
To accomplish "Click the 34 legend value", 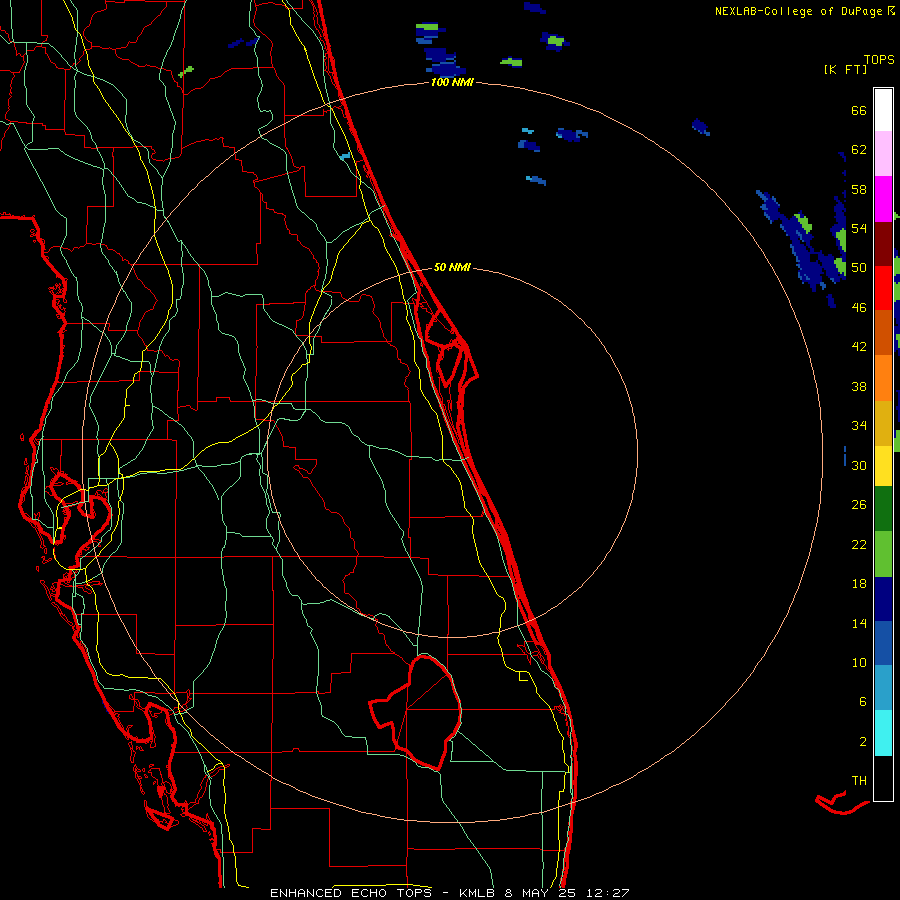I will [x=859, y=426].
